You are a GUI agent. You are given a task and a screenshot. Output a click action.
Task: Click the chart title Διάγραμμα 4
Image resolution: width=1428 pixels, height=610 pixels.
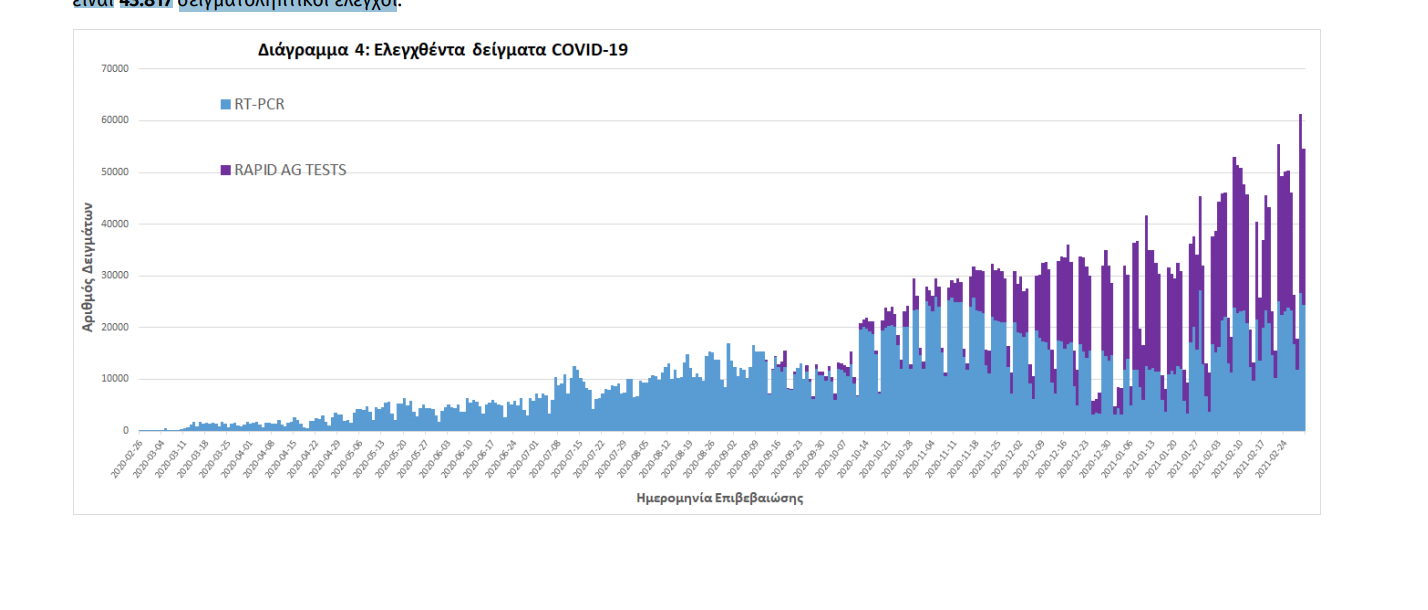[x=442, y=49]
